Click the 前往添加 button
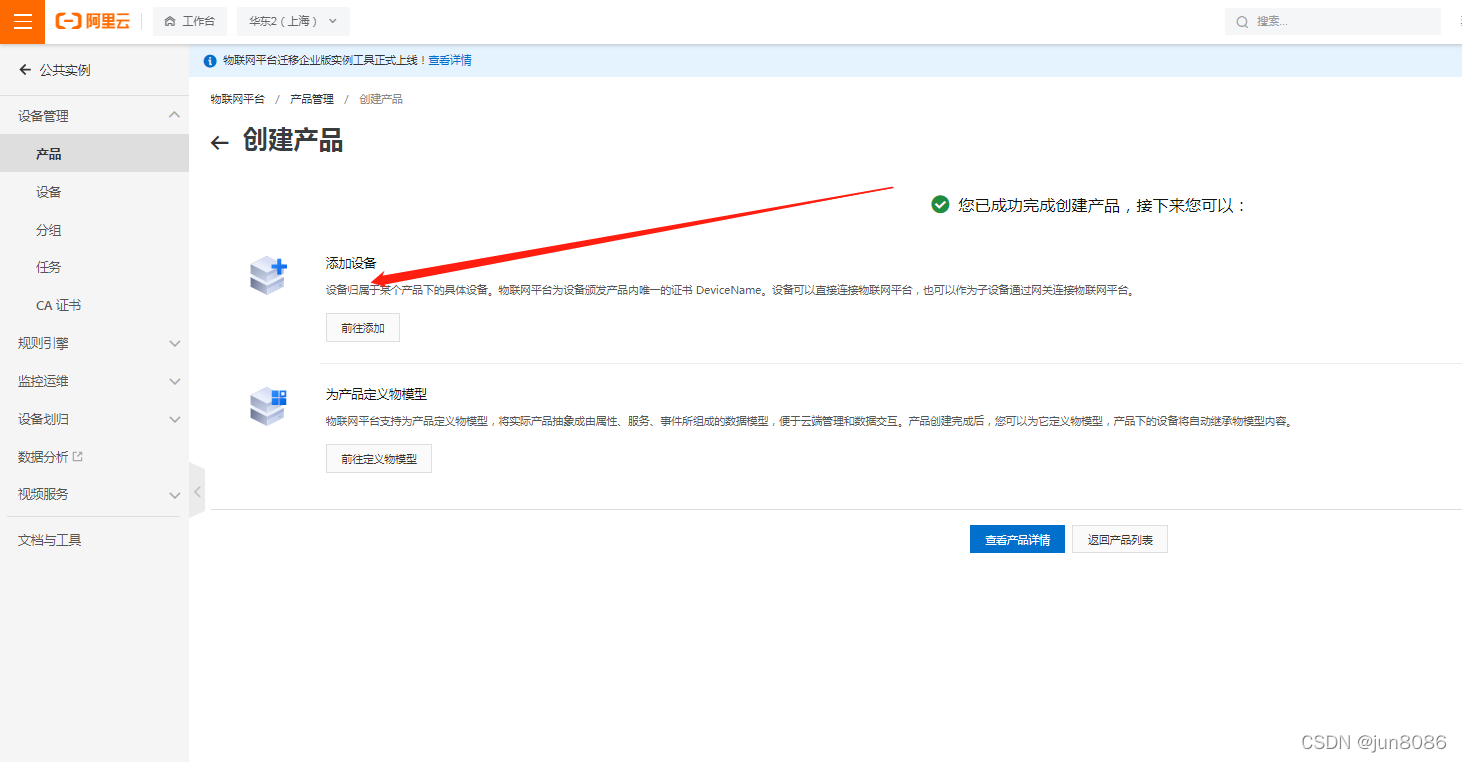 [x=362, y=327]
